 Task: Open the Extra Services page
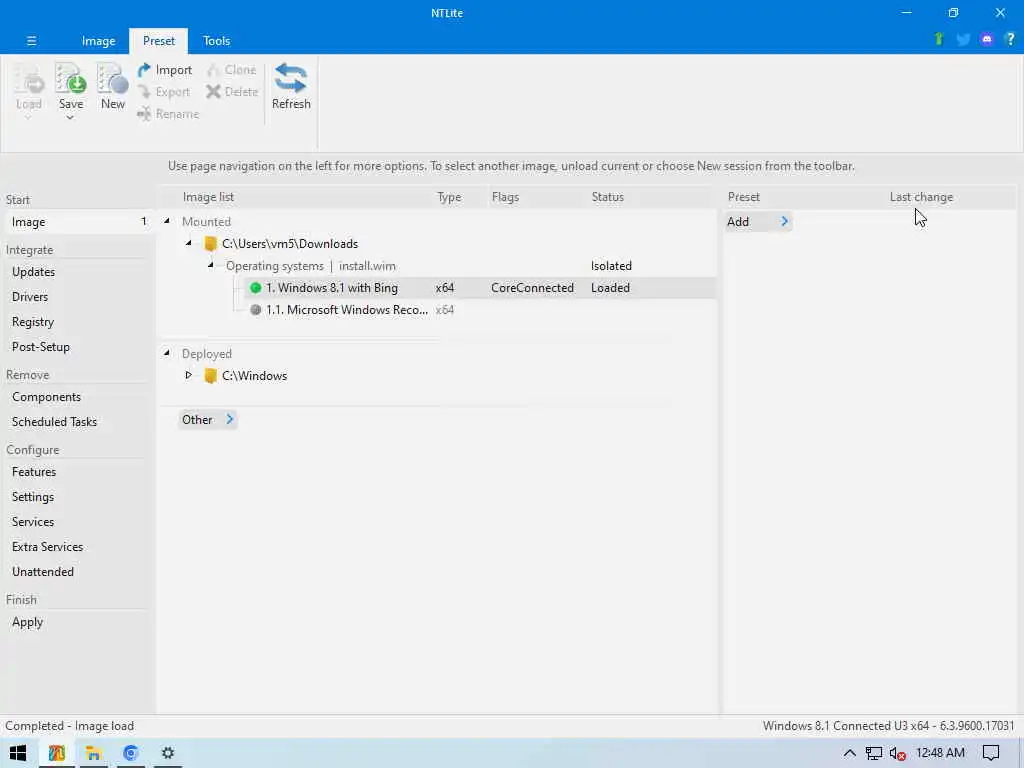pos(47,547)
